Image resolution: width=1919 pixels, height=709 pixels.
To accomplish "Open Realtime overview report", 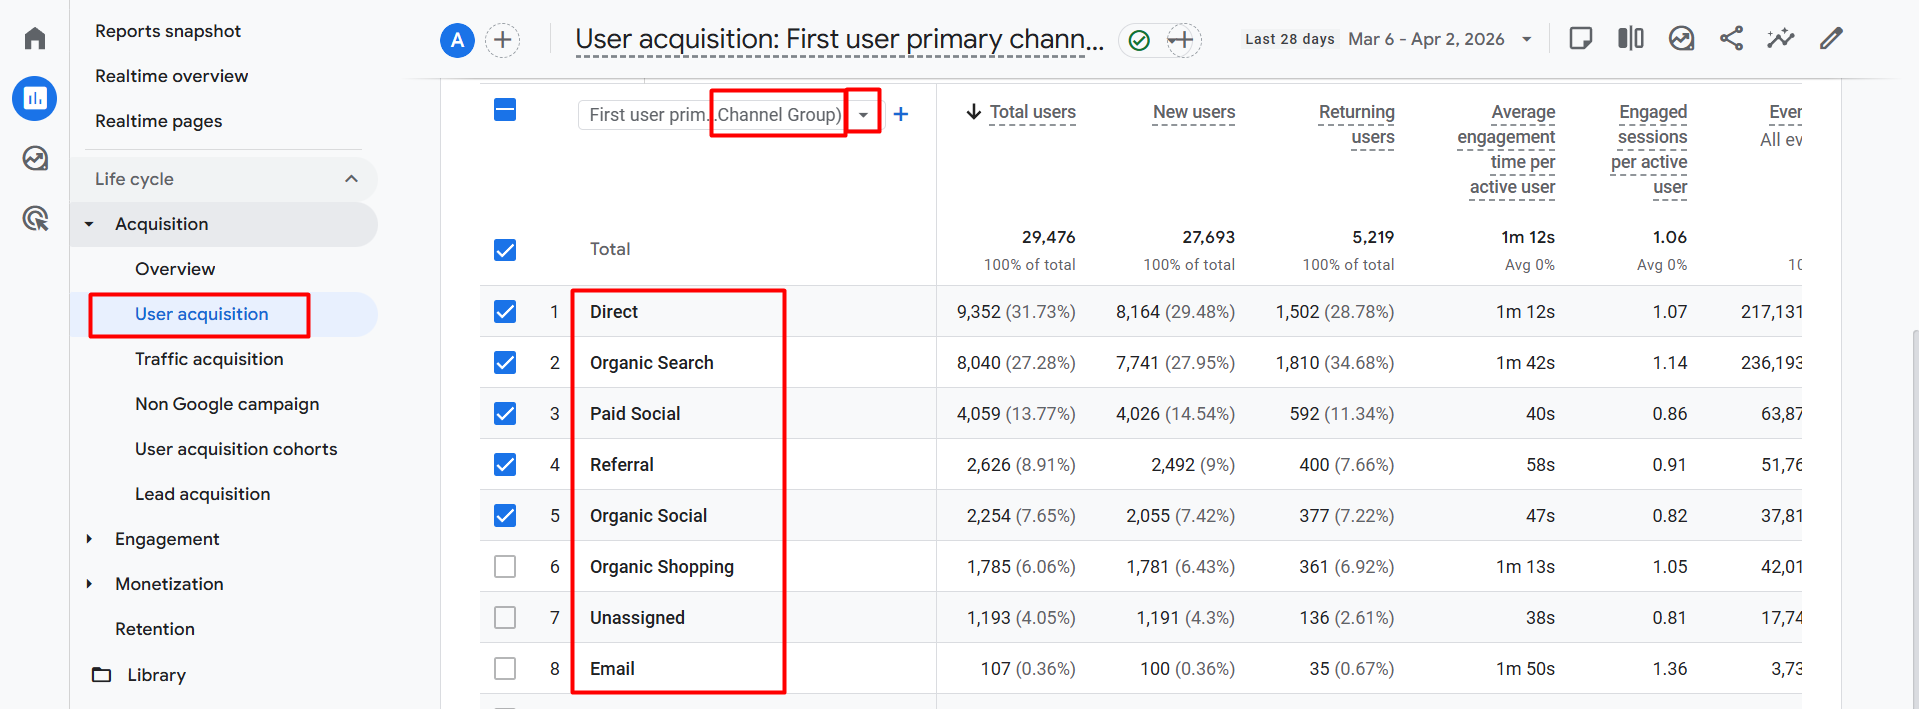I will [171, 76].
